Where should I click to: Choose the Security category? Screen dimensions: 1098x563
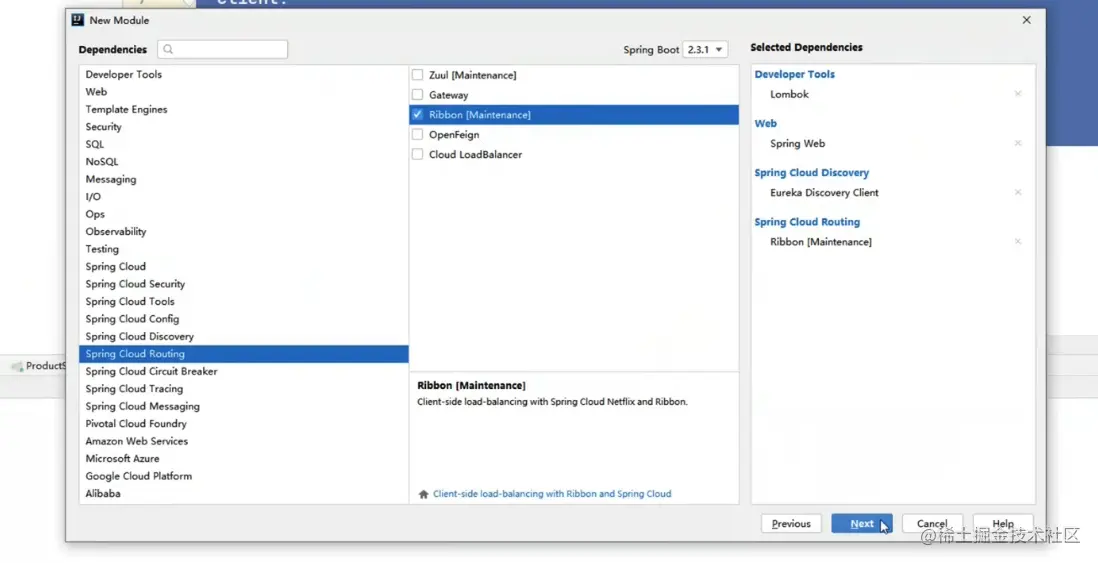pos(244,127)
